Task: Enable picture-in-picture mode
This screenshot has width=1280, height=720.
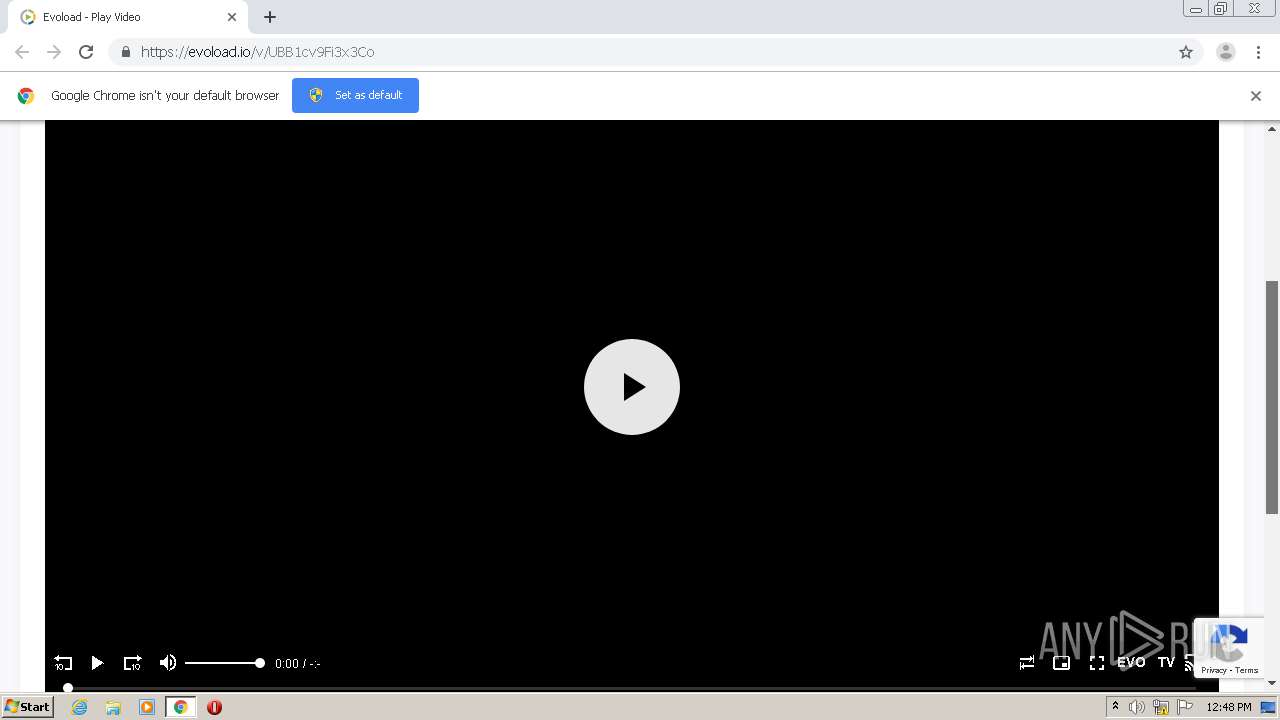Action: pos(1062,663)
